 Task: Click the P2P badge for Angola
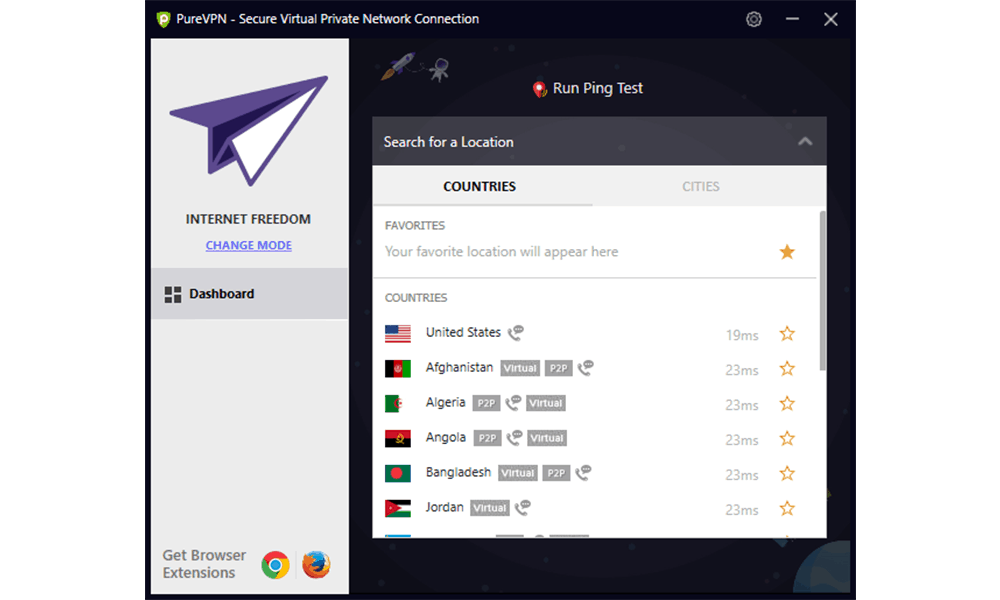coord(487,439)
